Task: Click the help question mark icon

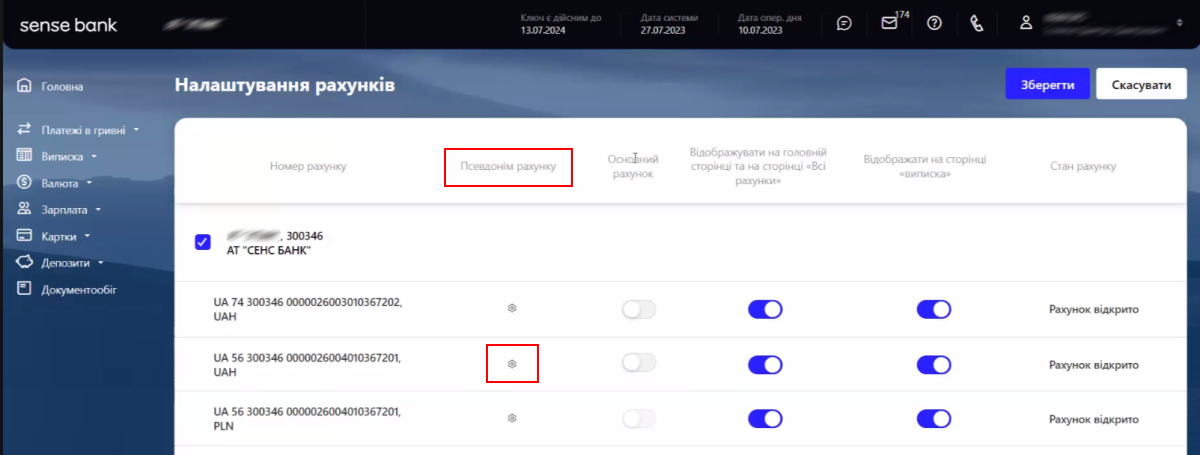Action: 935,23
